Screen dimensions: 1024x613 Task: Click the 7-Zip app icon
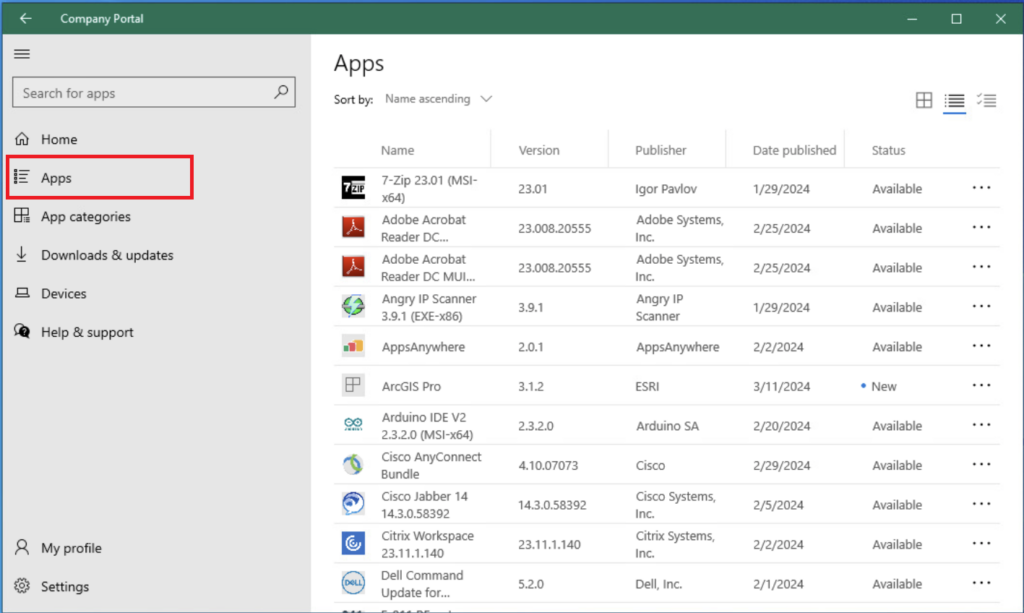353,188
